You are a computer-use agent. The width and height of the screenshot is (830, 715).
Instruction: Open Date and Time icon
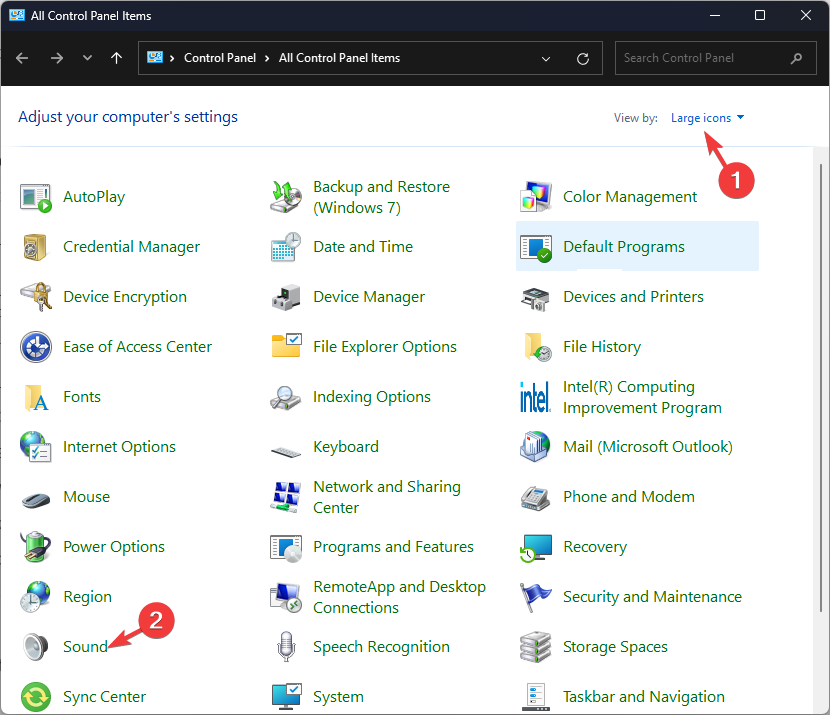[x=286, y=247]
